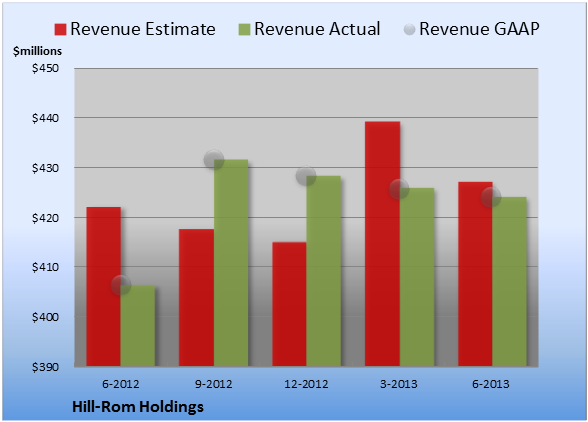
Task: Click the red Revenue Estimate legend swatch
Action: coord(60,30)
